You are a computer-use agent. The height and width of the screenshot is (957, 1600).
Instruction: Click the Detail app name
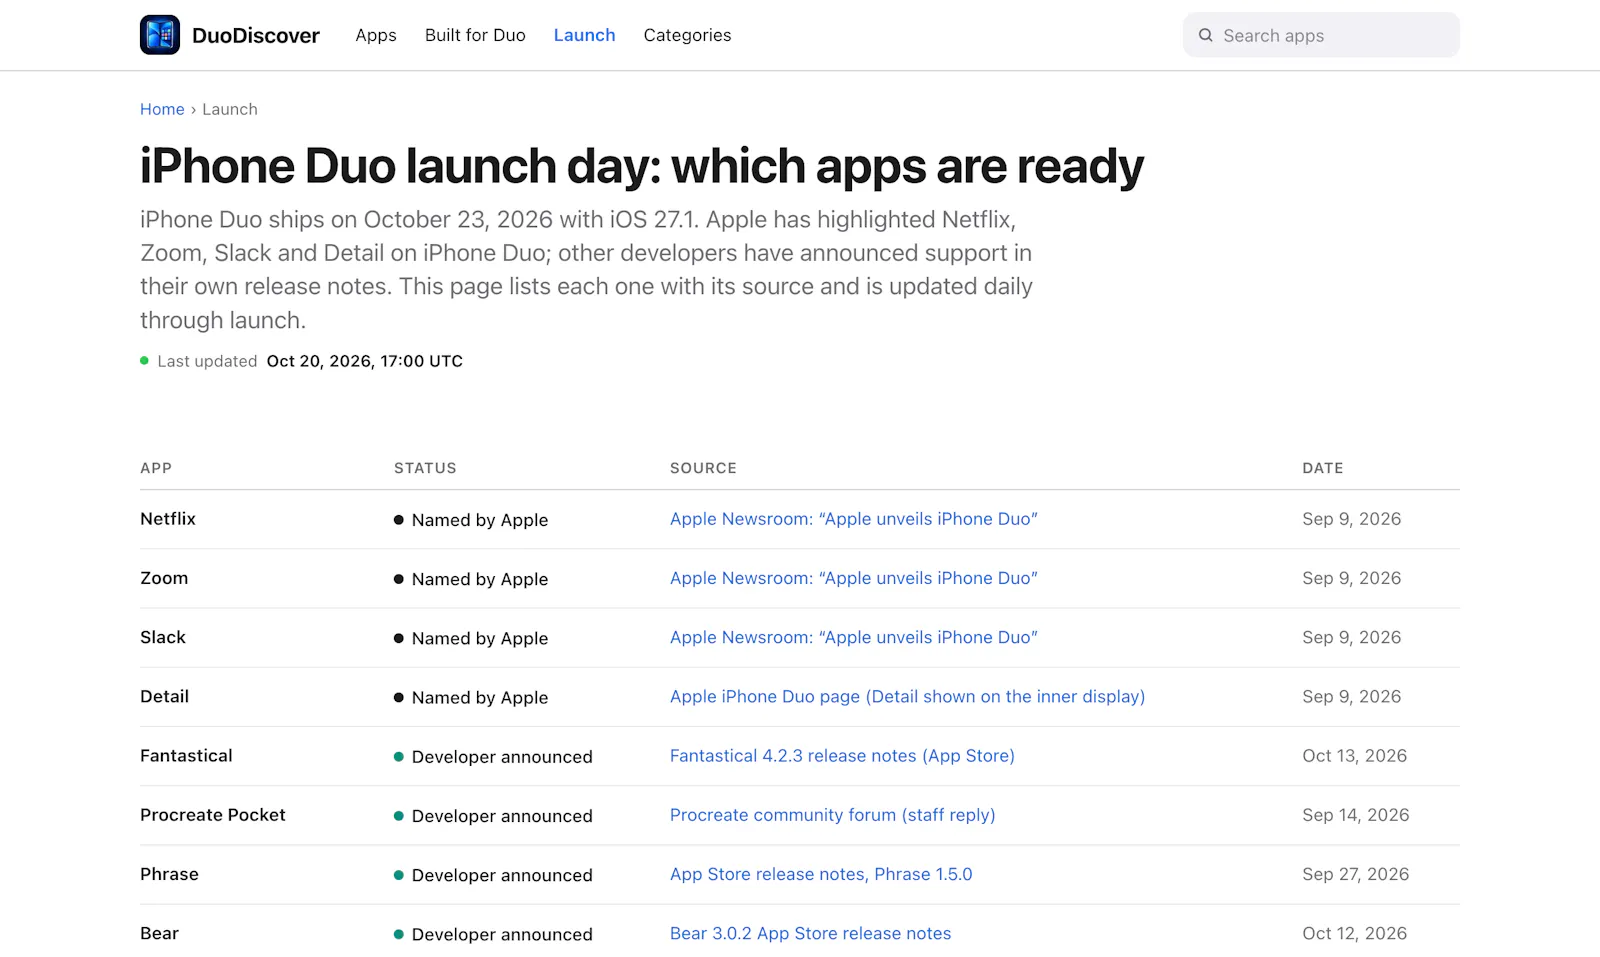point(165,696)
